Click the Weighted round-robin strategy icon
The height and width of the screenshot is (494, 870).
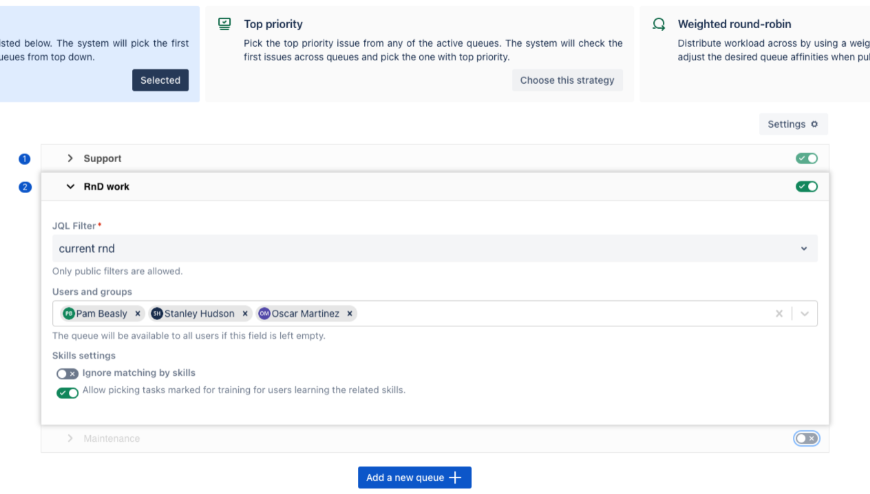tap(658, 24)
